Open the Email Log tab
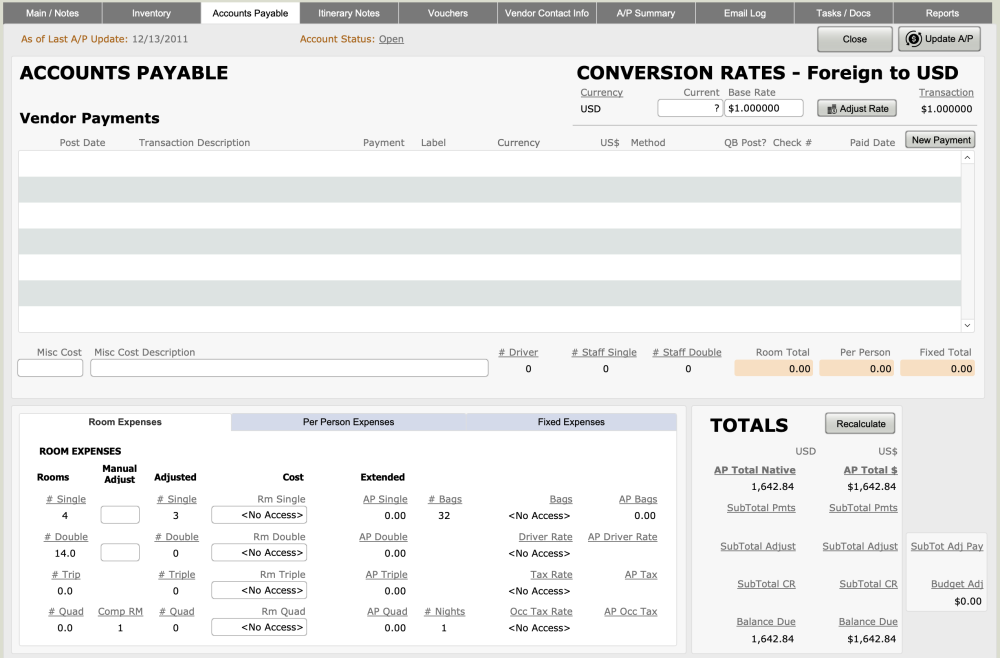The width and height of the screenshot is (1000, 658). (x=745, y=13)
